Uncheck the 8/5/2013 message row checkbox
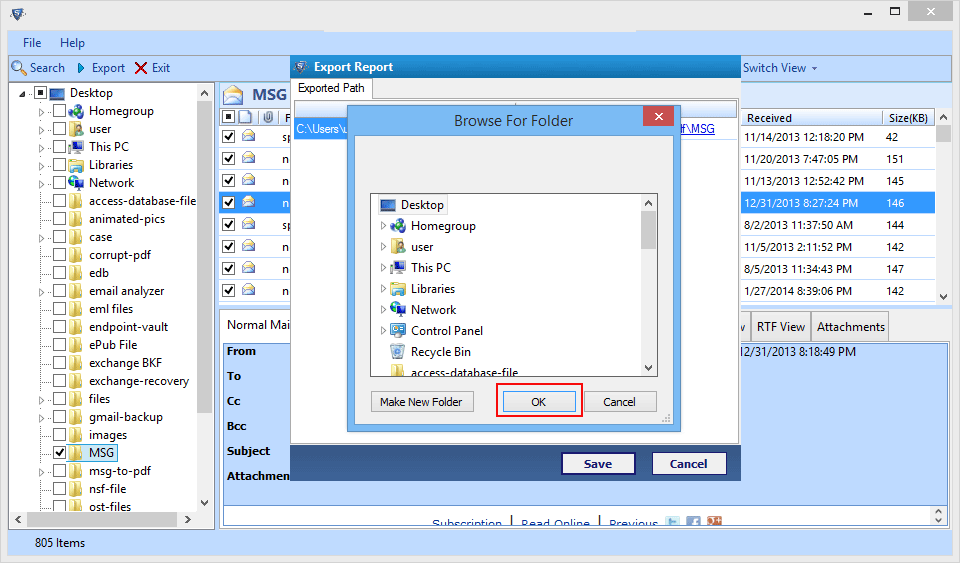 pos(228,269)
